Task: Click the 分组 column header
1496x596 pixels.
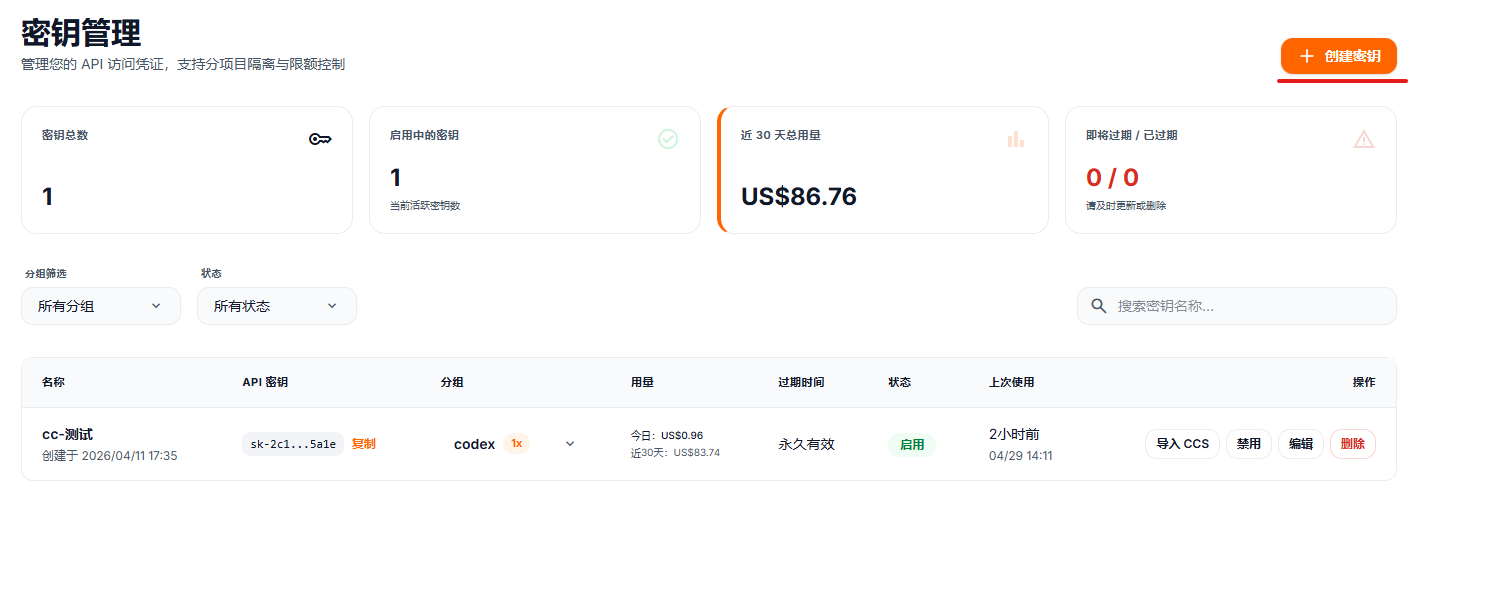Action: coord(452,382)
